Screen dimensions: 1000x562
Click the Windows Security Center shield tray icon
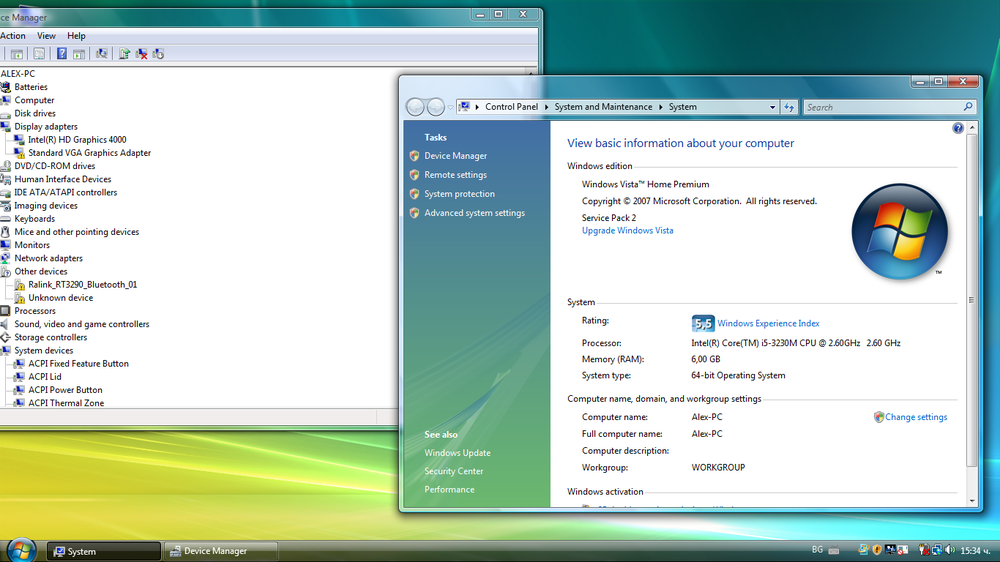coord(877,550)
